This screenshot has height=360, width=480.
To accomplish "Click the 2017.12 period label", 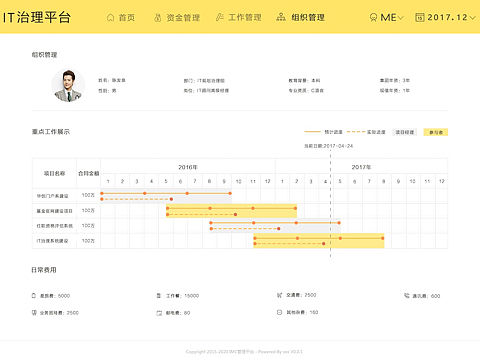I will pyautogui.click(x=448, y=17).
